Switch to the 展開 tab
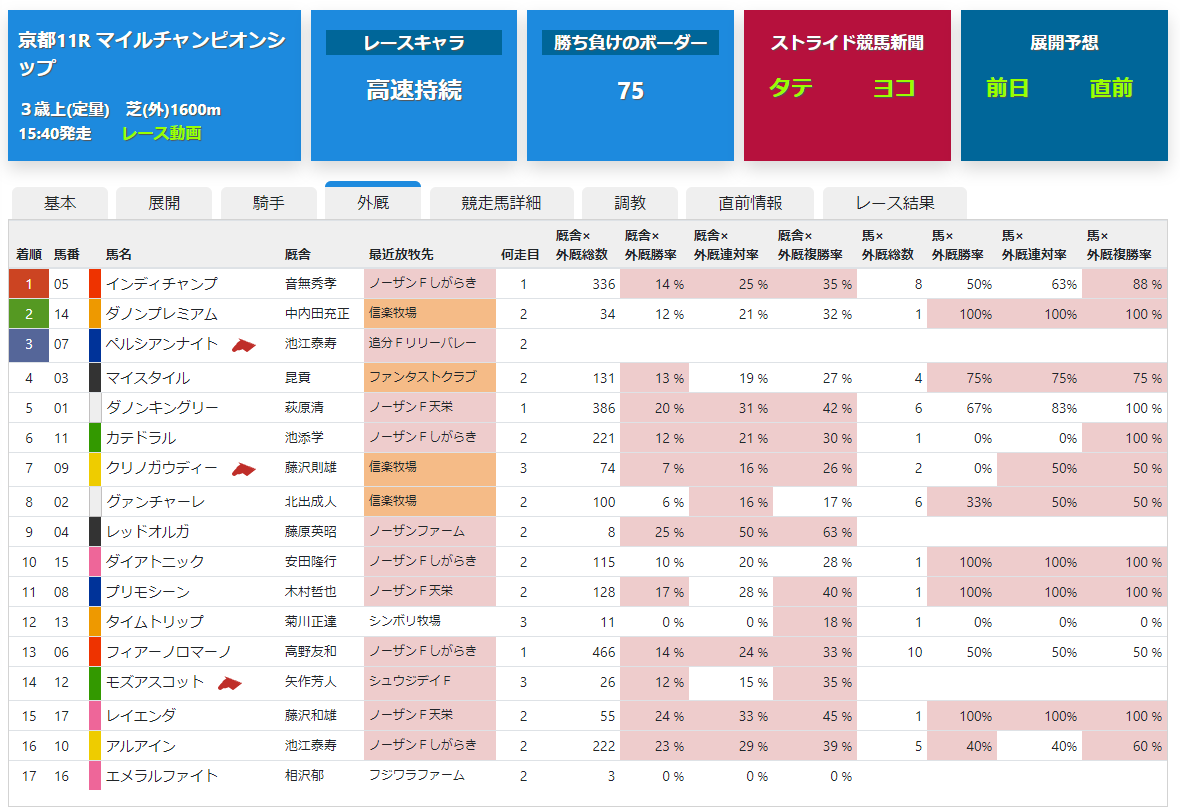This screenshot has height=812, width=1180. pos(164,203)
